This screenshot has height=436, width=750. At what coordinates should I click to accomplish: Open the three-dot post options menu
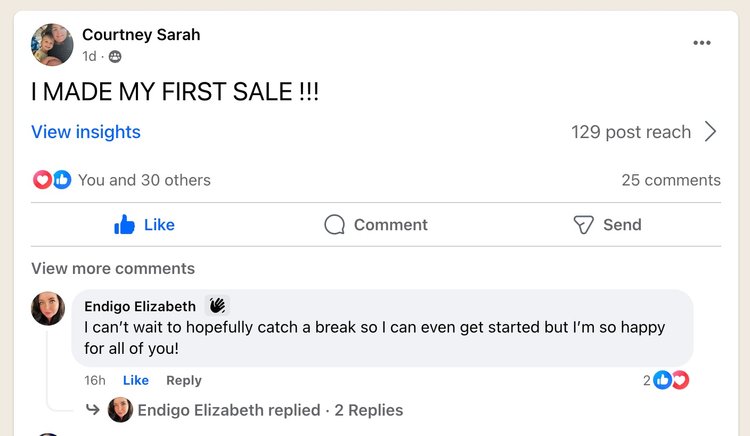point(702,43)
